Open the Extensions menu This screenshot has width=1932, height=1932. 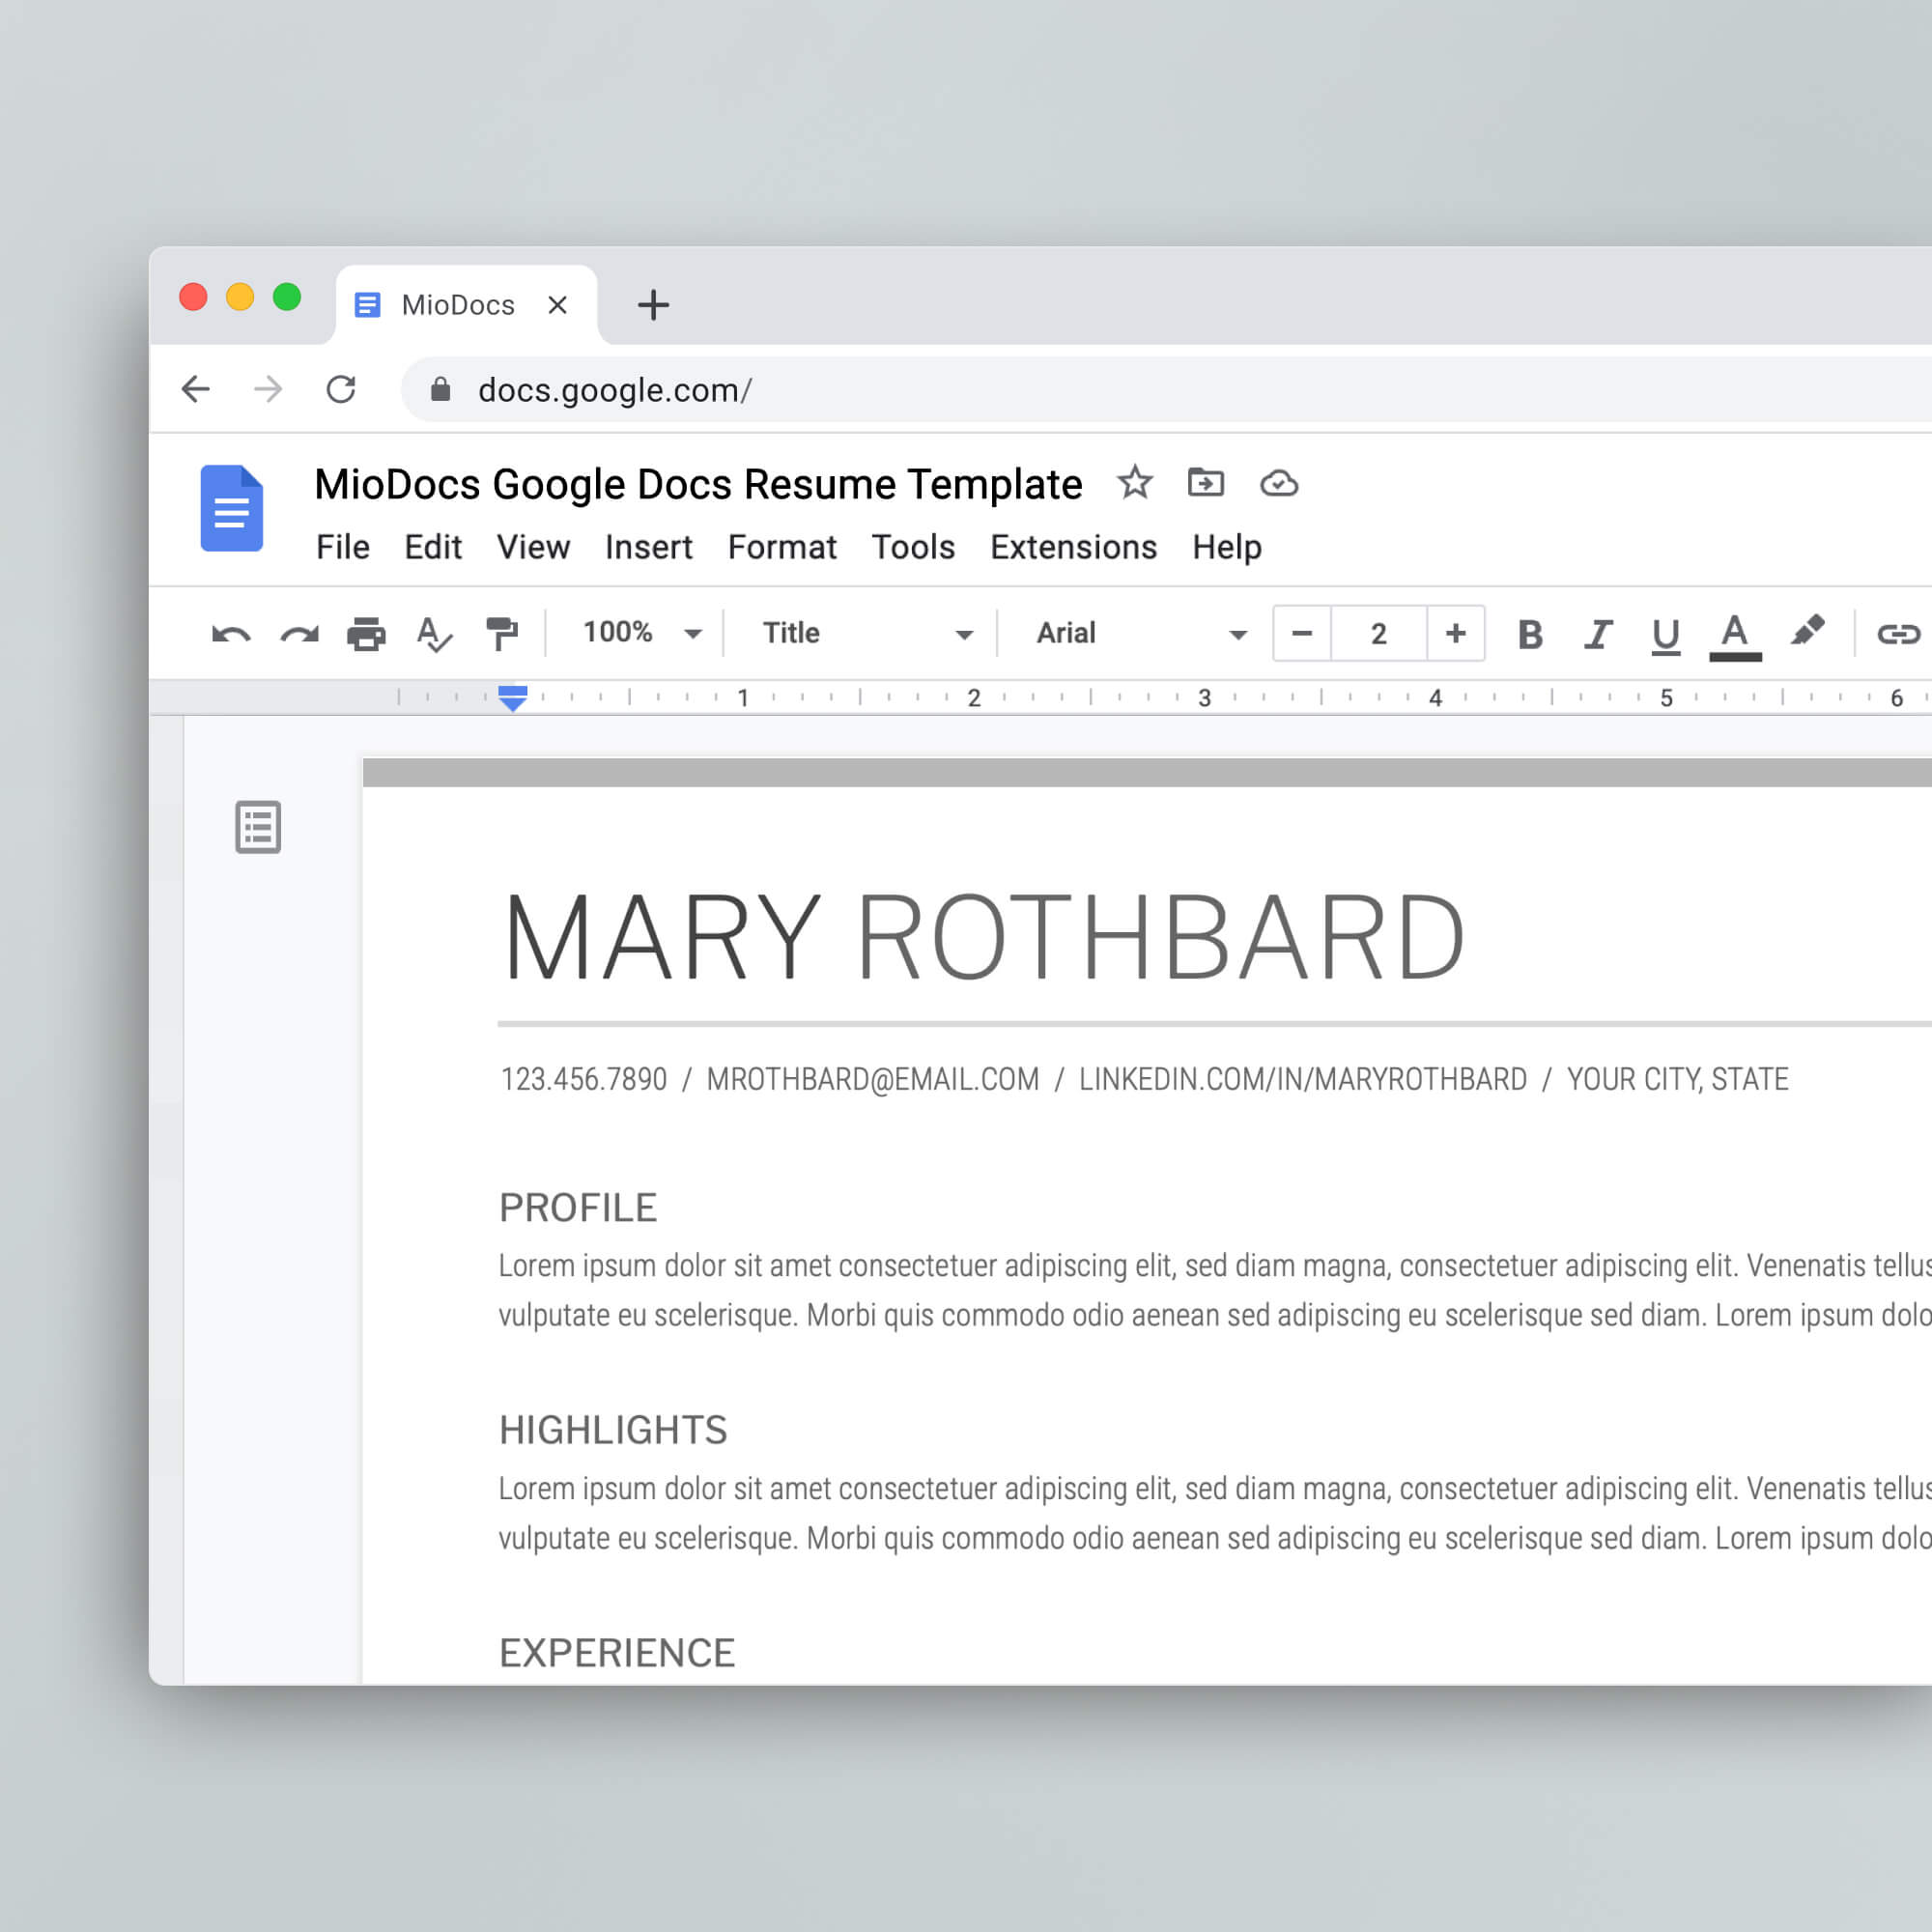1073,547
